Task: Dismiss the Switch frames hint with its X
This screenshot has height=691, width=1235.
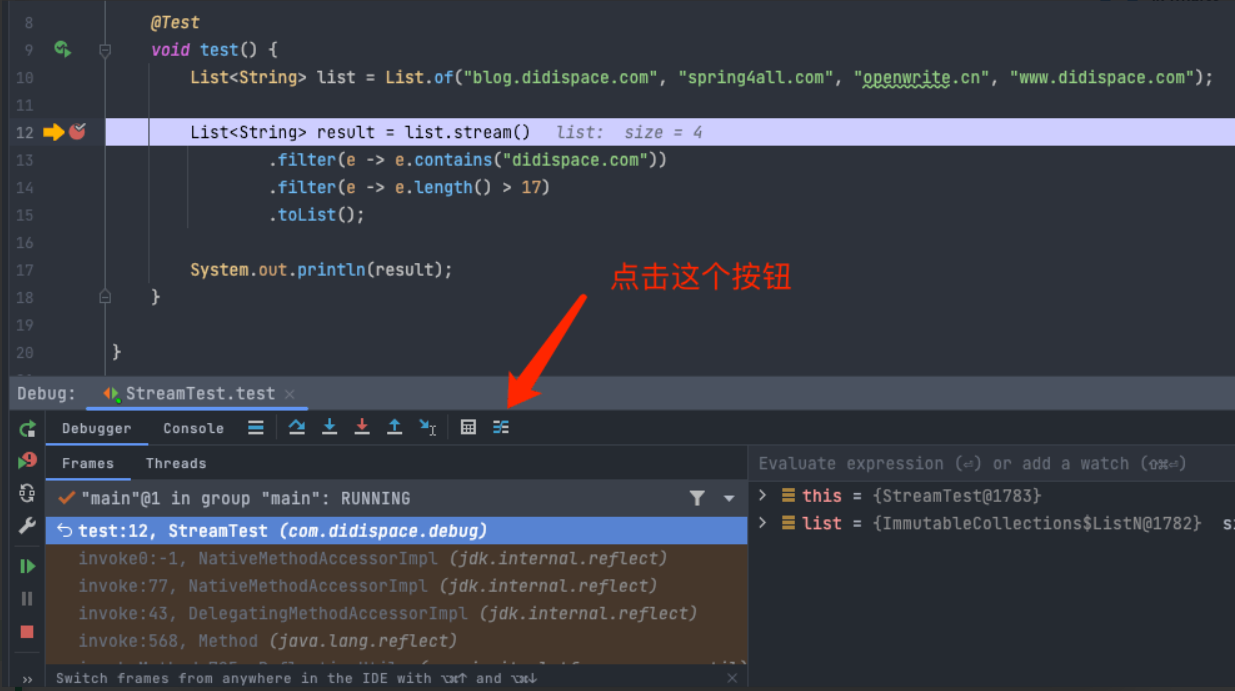Action: [732, 678]
